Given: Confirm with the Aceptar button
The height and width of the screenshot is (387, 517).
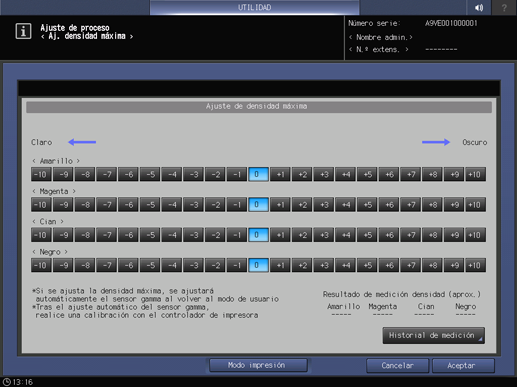Looking at the screenshot, I should 463,366.
